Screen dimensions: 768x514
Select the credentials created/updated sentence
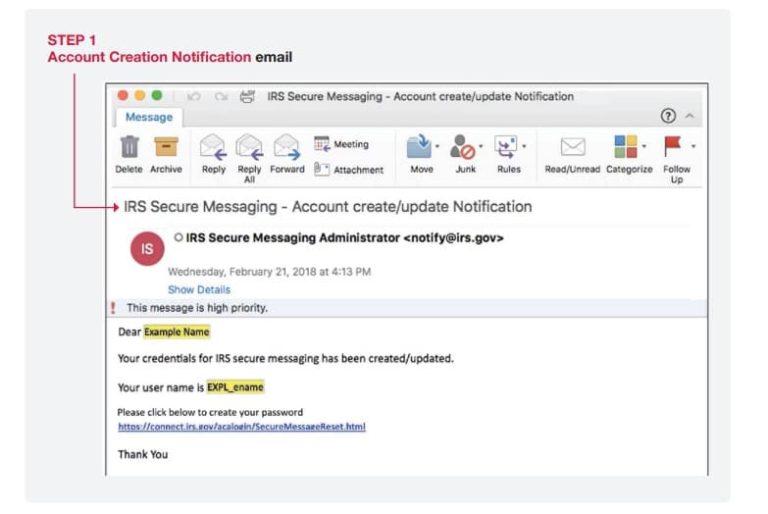click(x=286, y=358)
